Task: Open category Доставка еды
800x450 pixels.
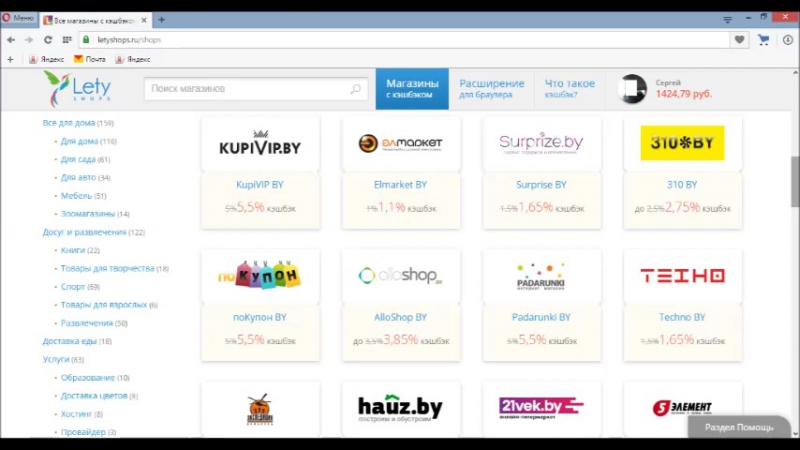Action: (69, 341)
